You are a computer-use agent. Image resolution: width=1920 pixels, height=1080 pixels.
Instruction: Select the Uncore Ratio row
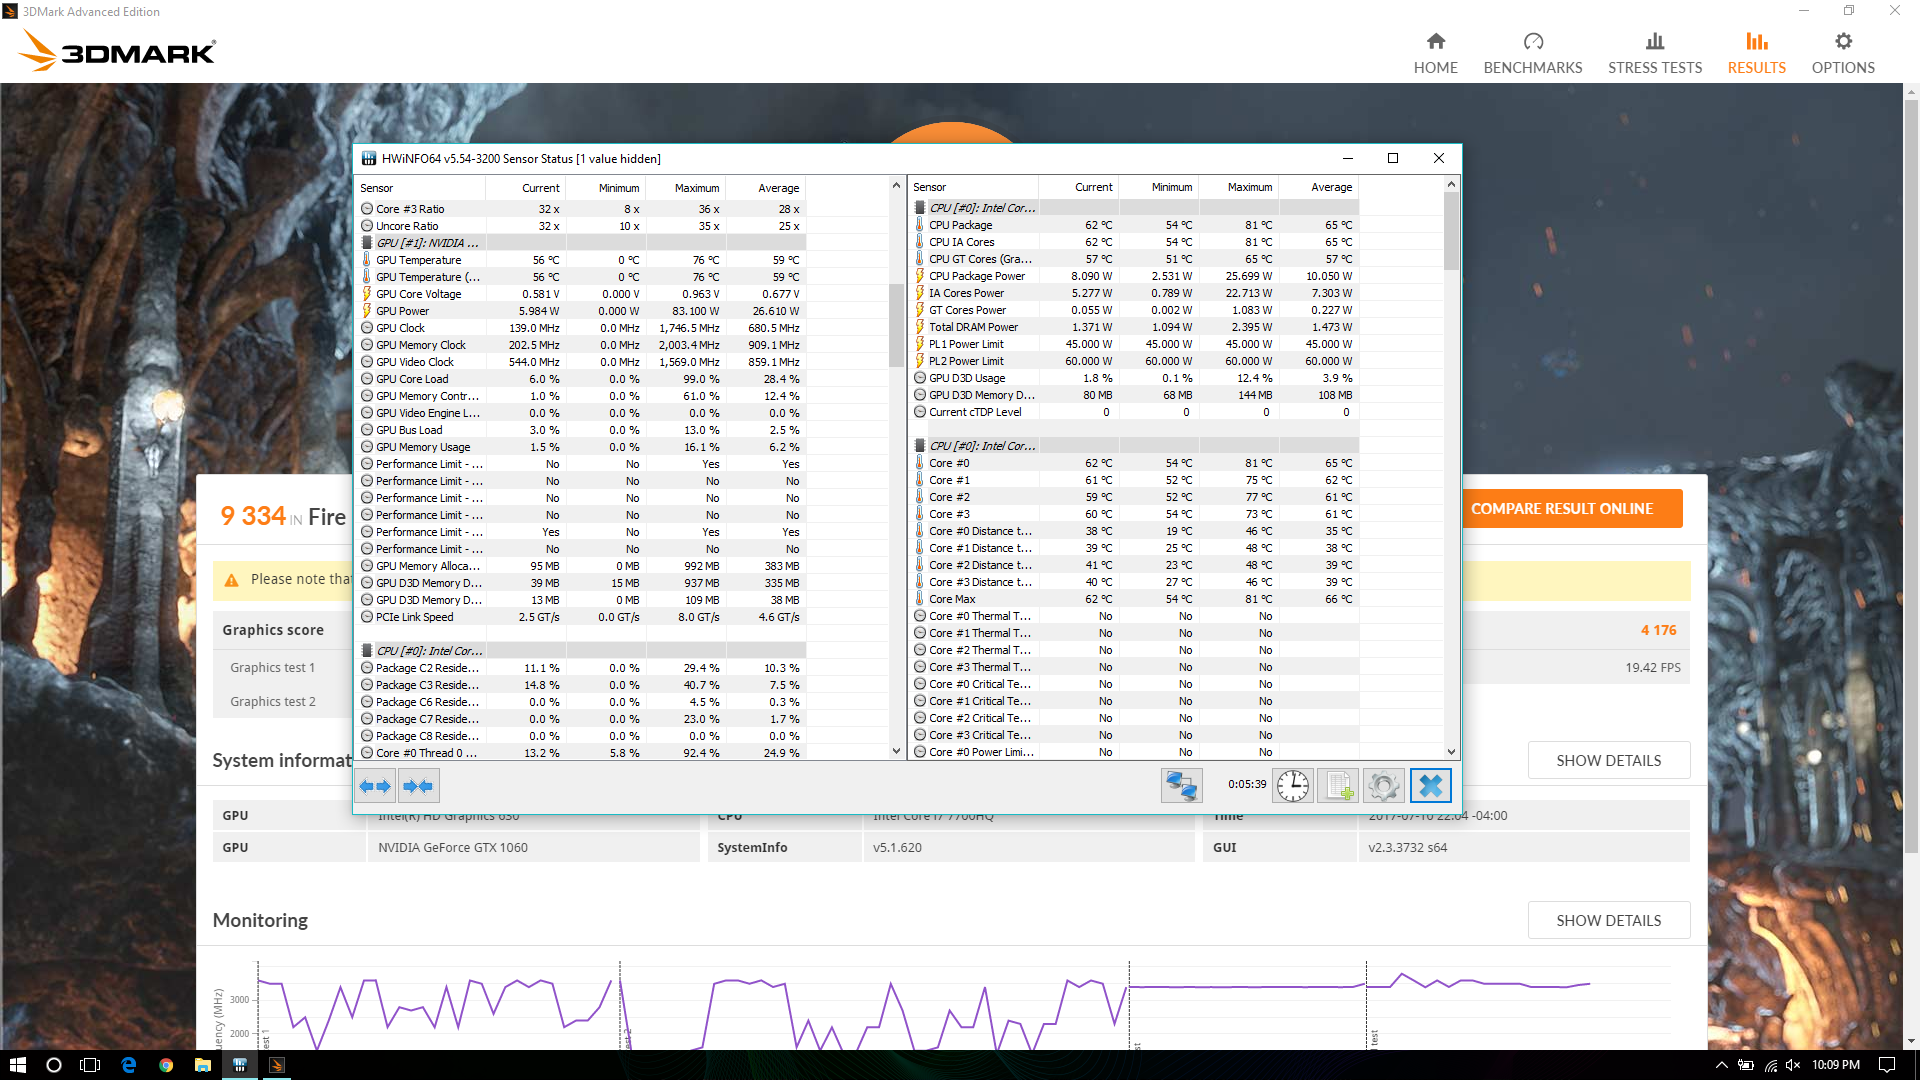(582, 226)
